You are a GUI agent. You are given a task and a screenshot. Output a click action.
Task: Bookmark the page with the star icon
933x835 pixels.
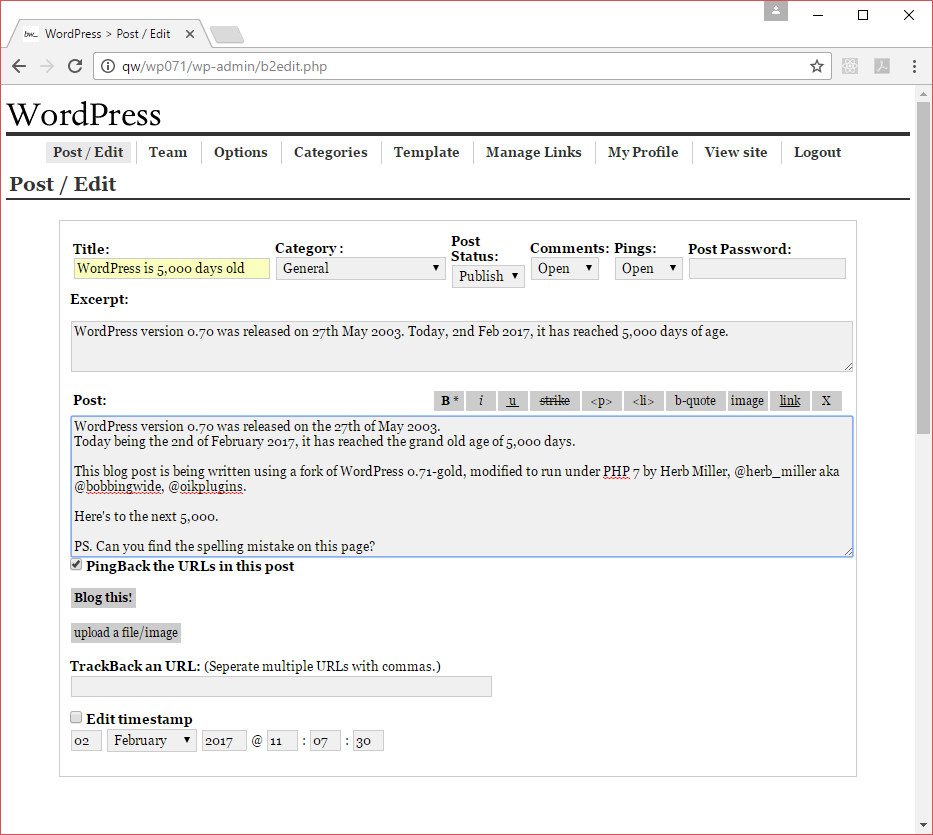[x=817, y=66]
